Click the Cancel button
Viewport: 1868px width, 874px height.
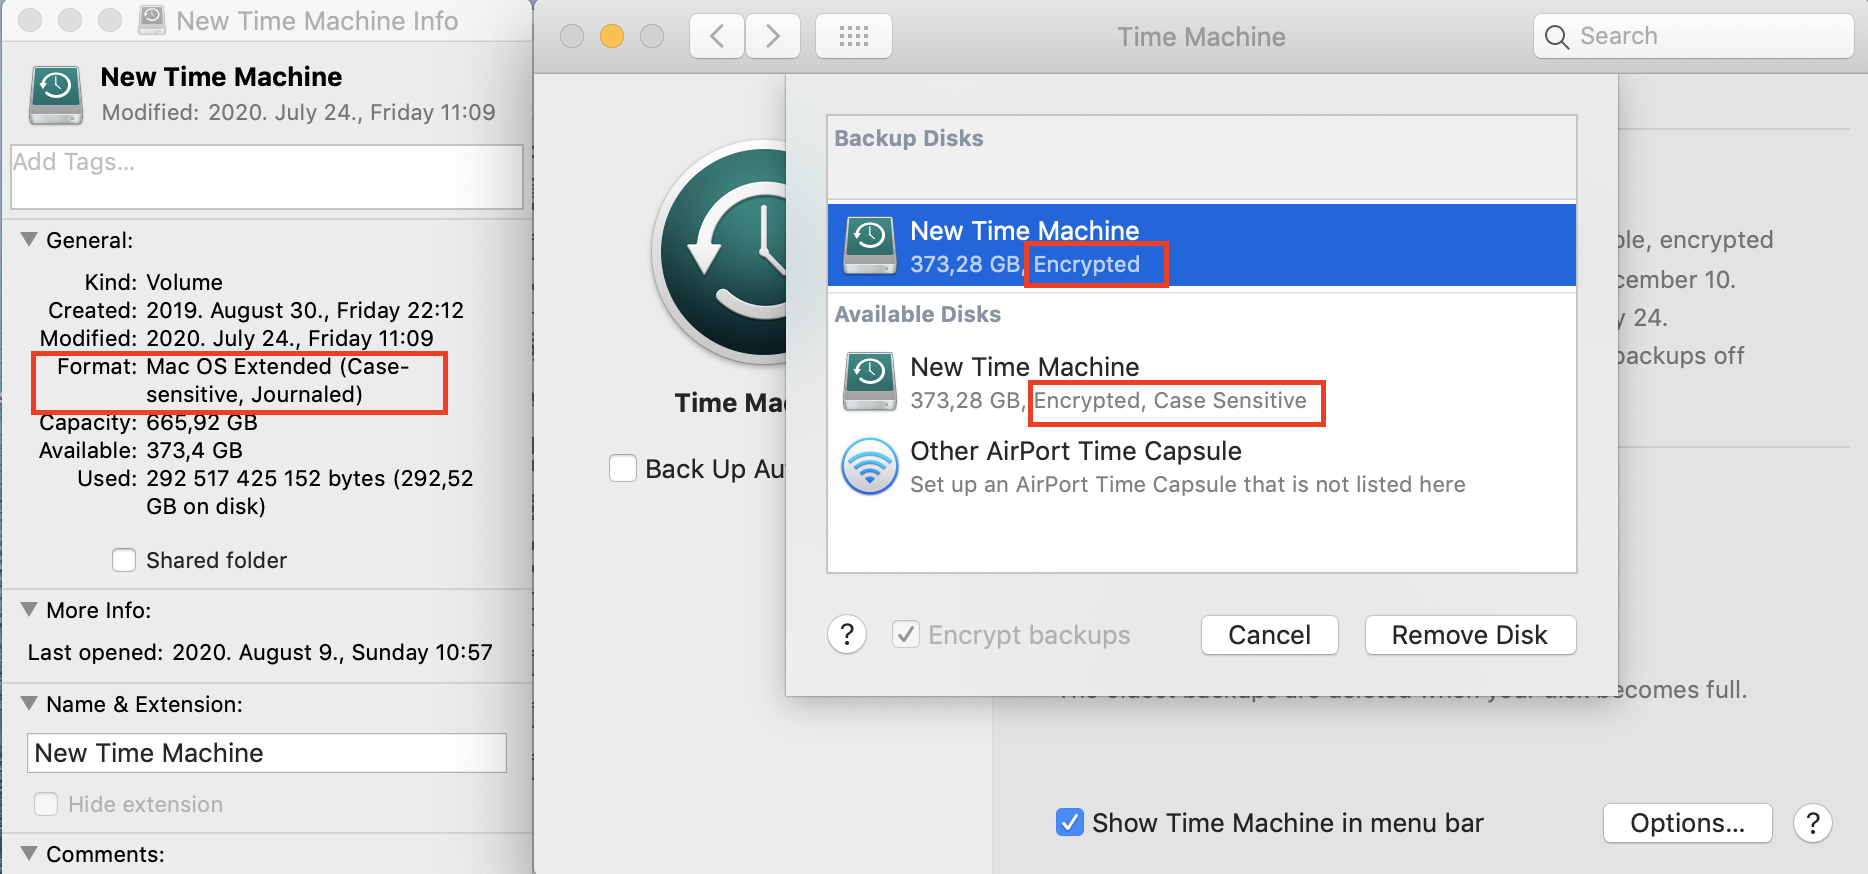(x=1269, y=635)
